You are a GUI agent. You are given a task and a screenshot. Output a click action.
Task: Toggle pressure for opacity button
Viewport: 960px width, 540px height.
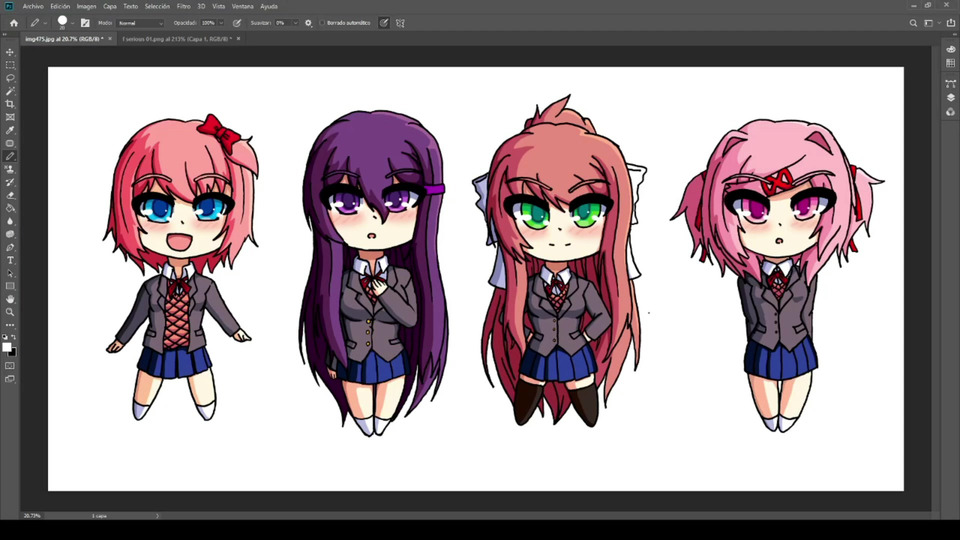coord(237,23)
